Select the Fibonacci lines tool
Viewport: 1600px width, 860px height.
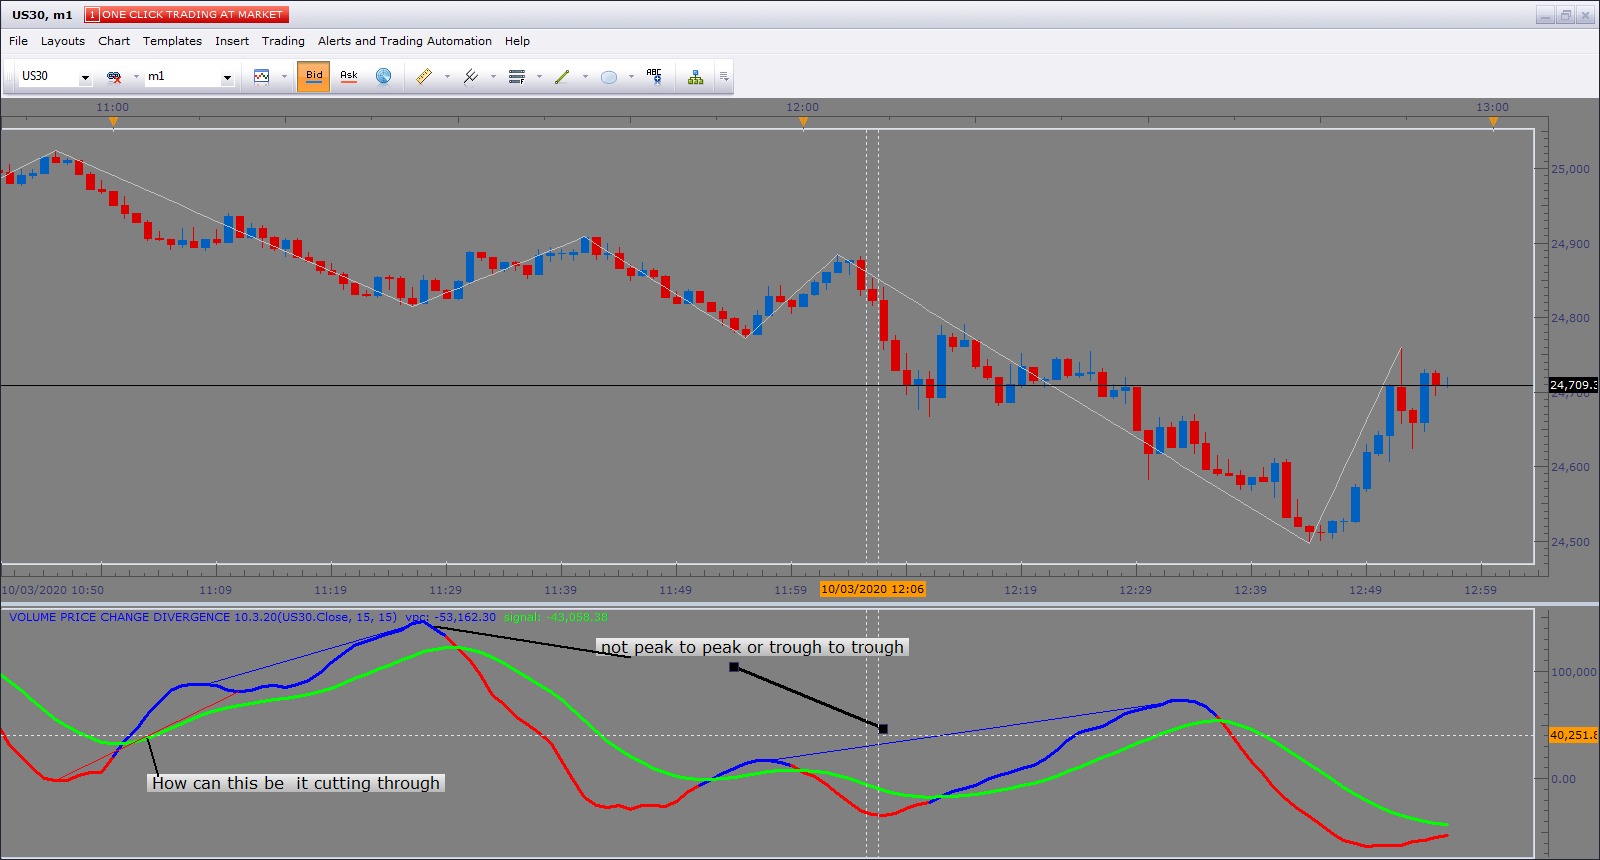517,76
